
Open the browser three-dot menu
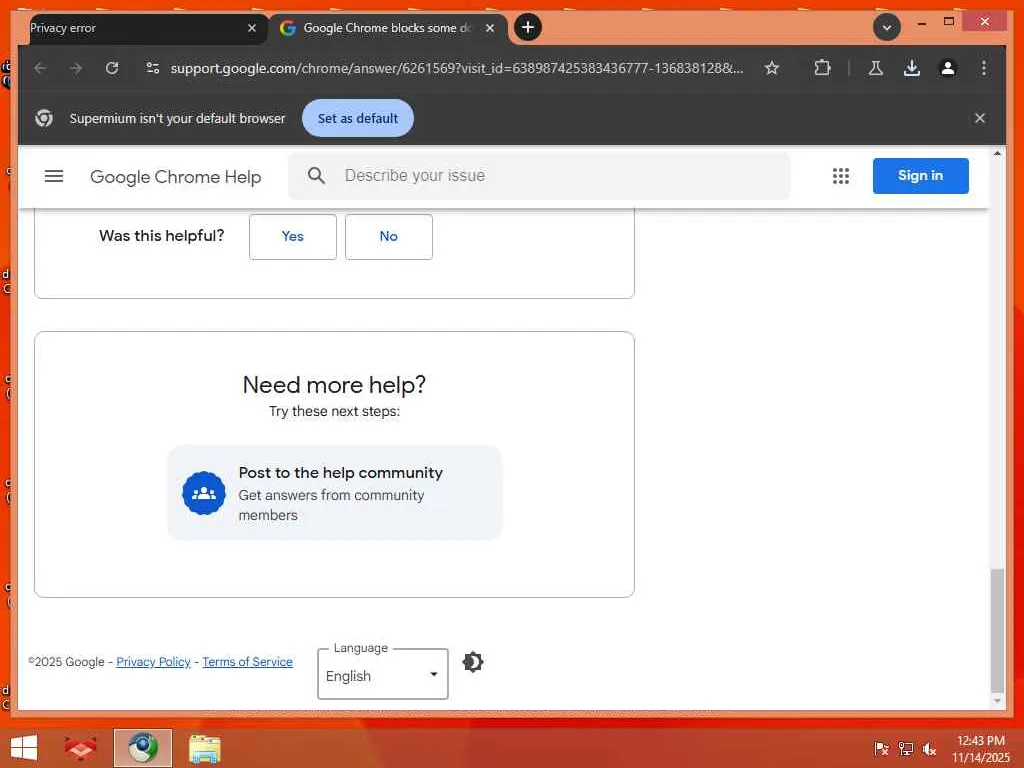(x=984, y=68)
